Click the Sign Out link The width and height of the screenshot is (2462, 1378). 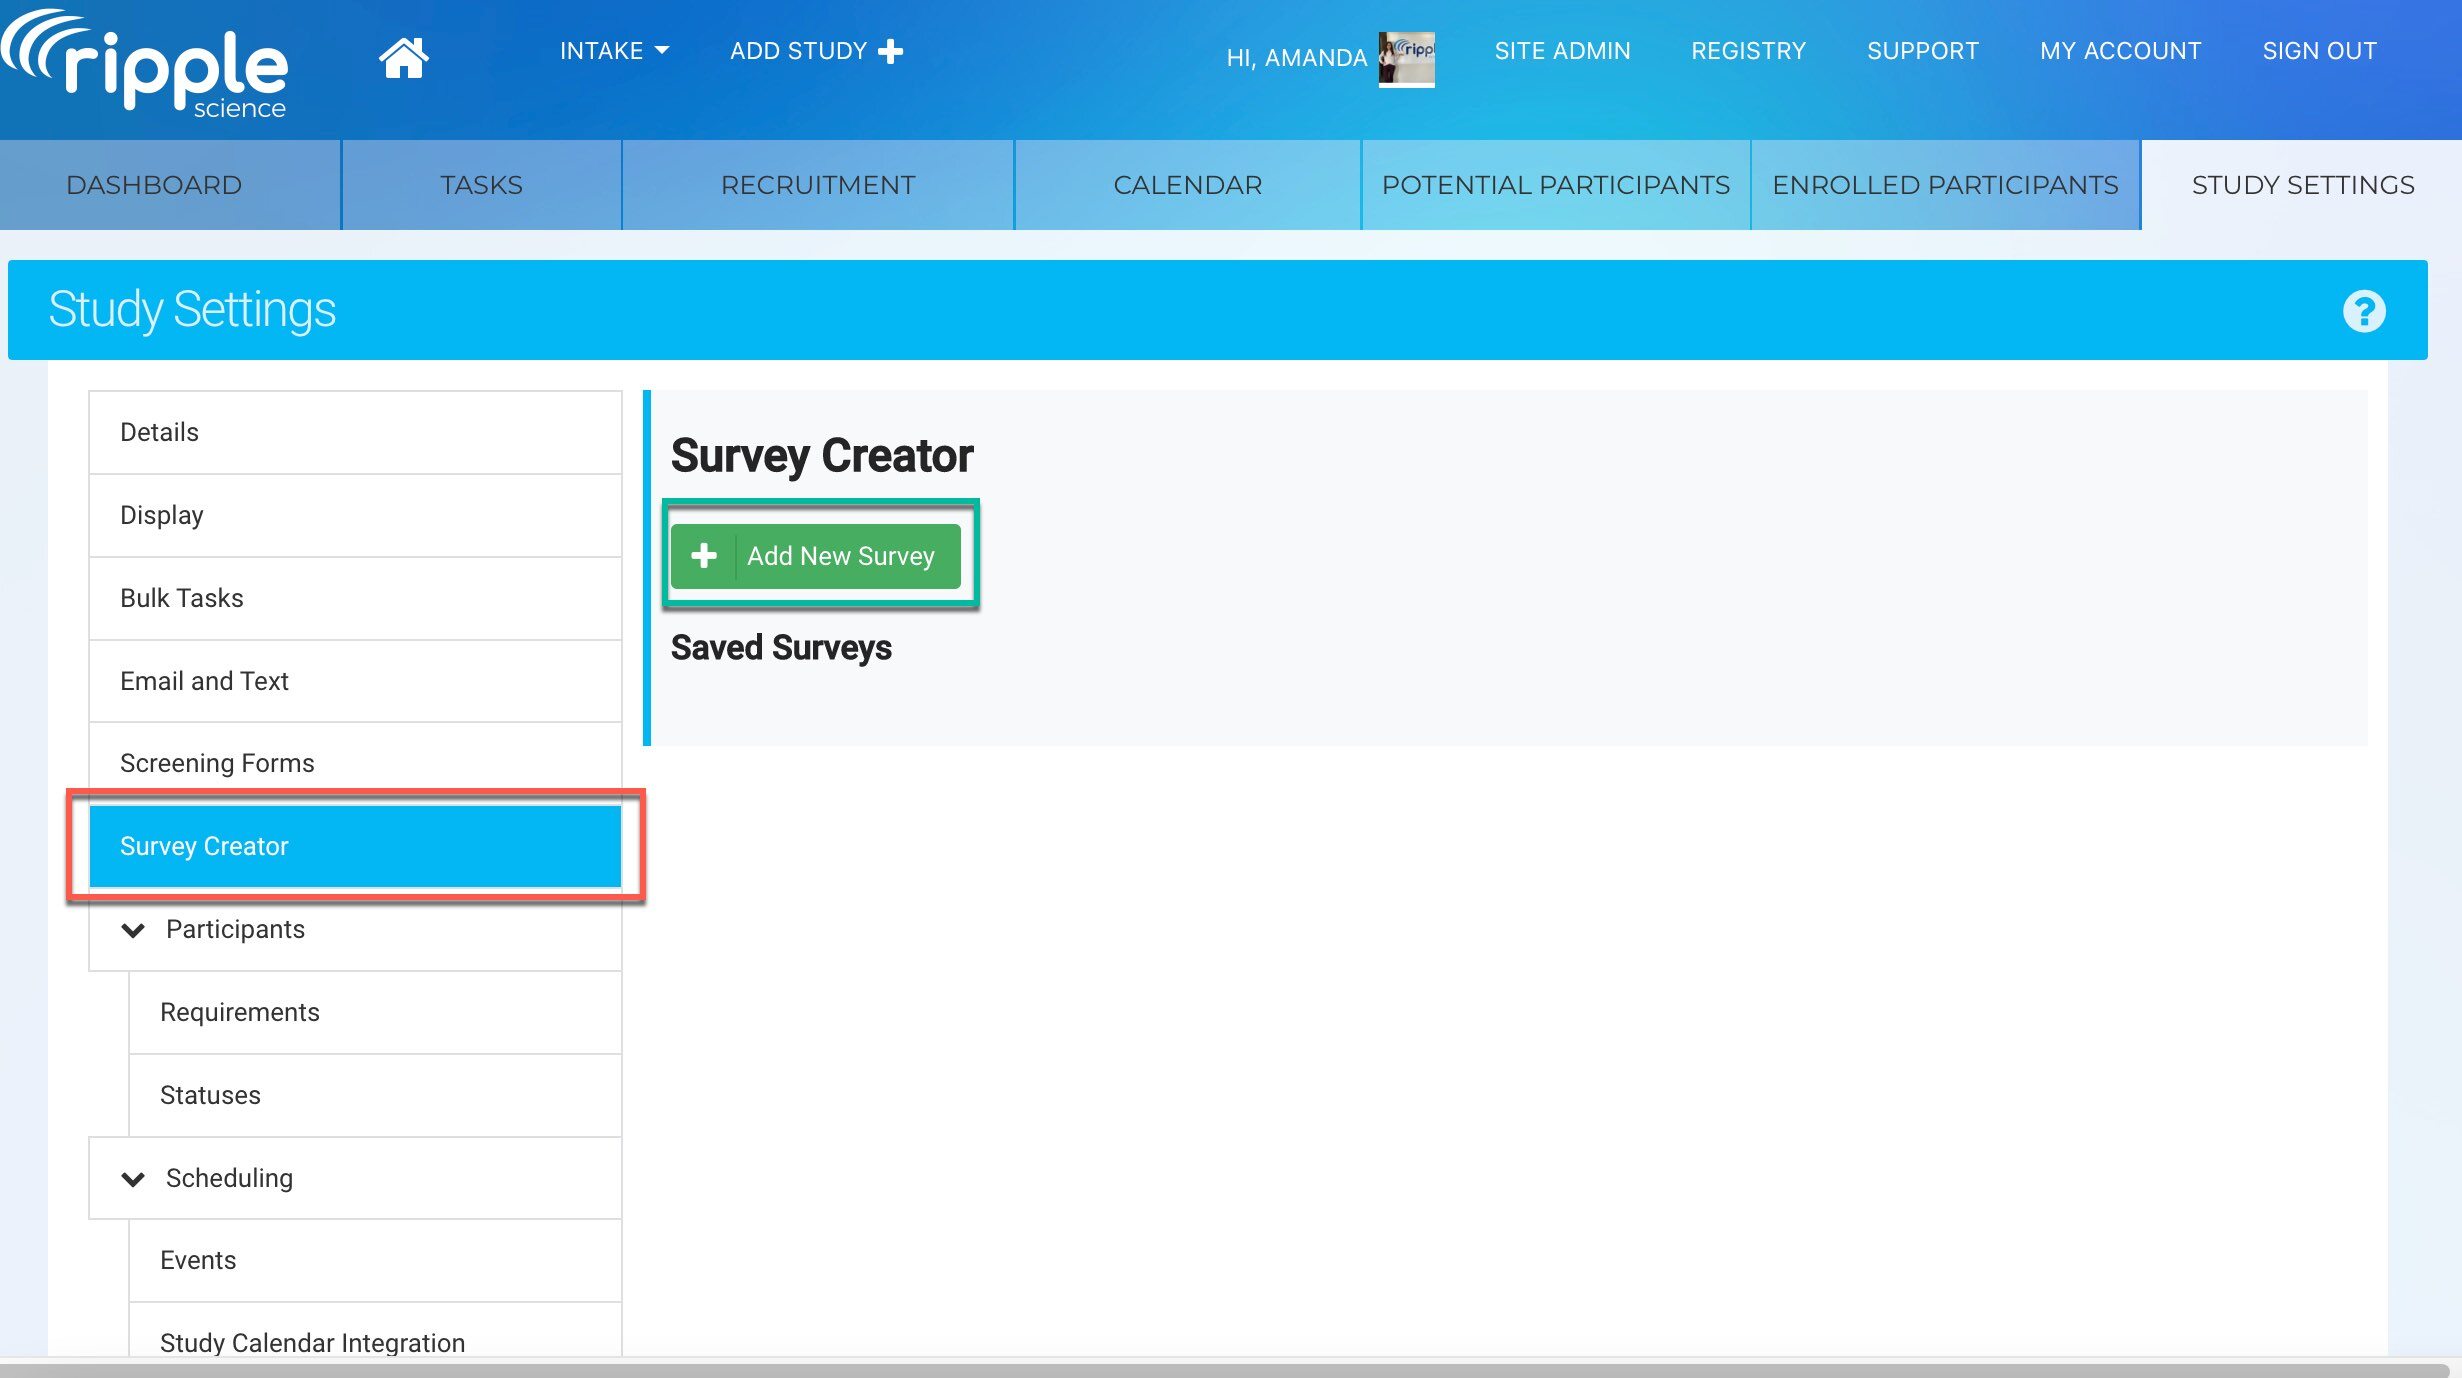[x=2319, y=51]
